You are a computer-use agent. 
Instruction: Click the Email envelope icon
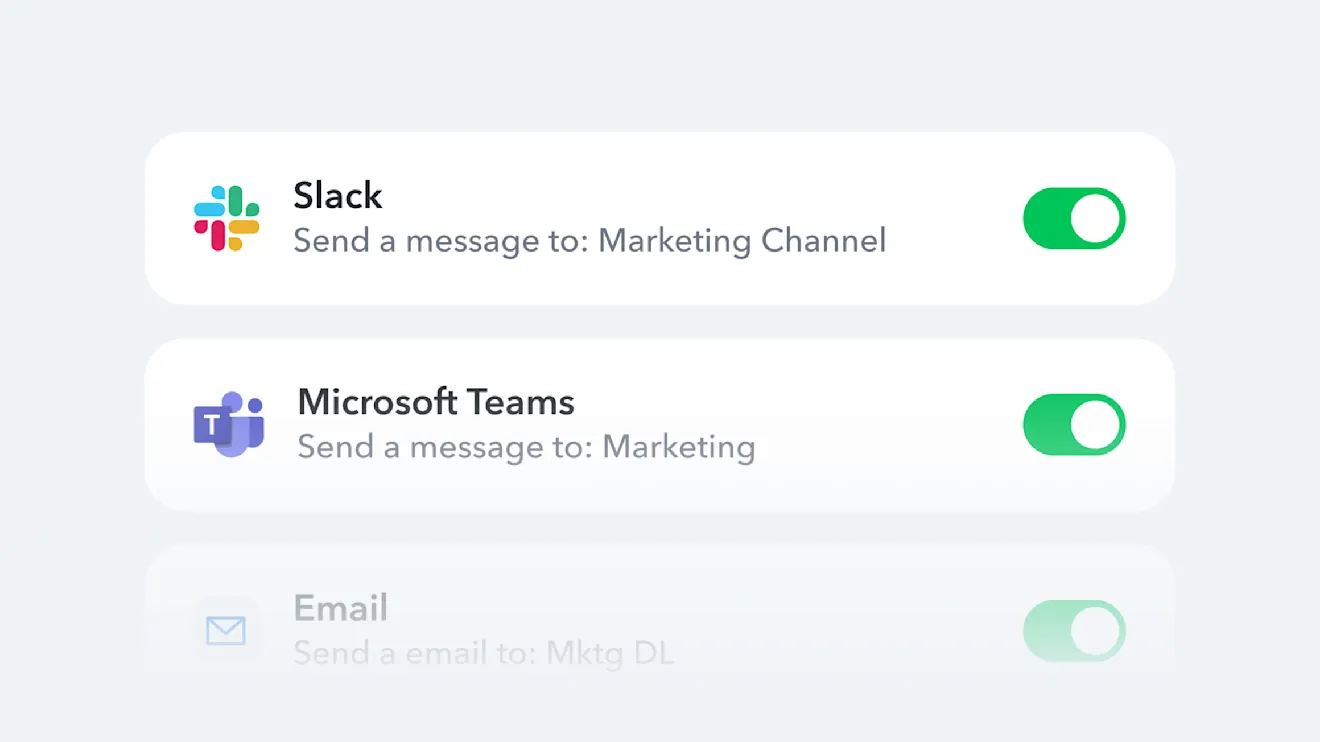pos(226,630)
